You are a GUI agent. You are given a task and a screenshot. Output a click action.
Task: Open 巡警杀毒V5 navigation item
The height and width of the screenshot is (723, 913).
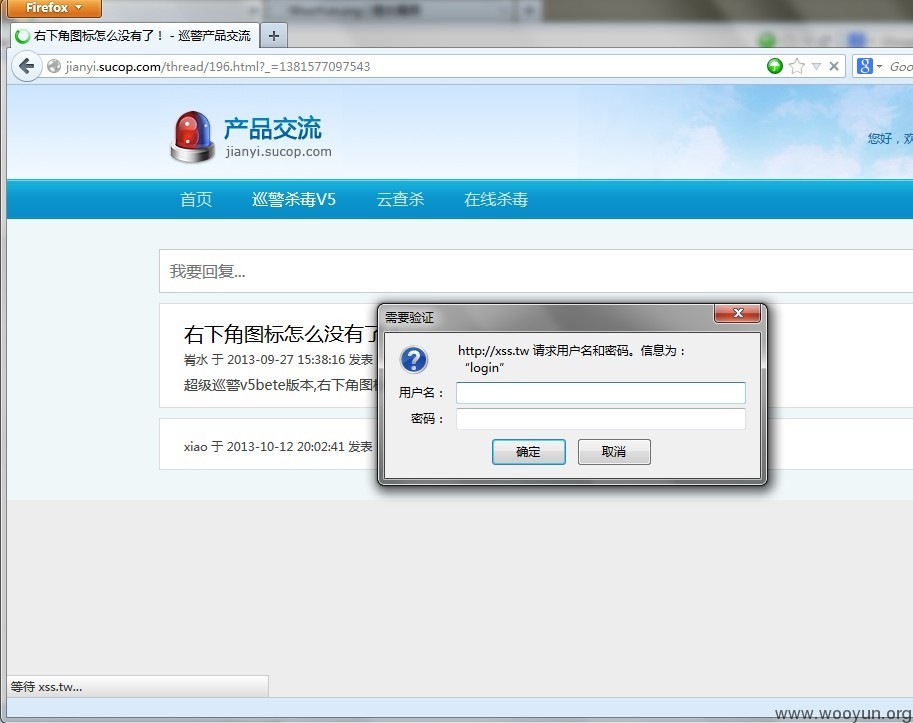coord(294,200)
